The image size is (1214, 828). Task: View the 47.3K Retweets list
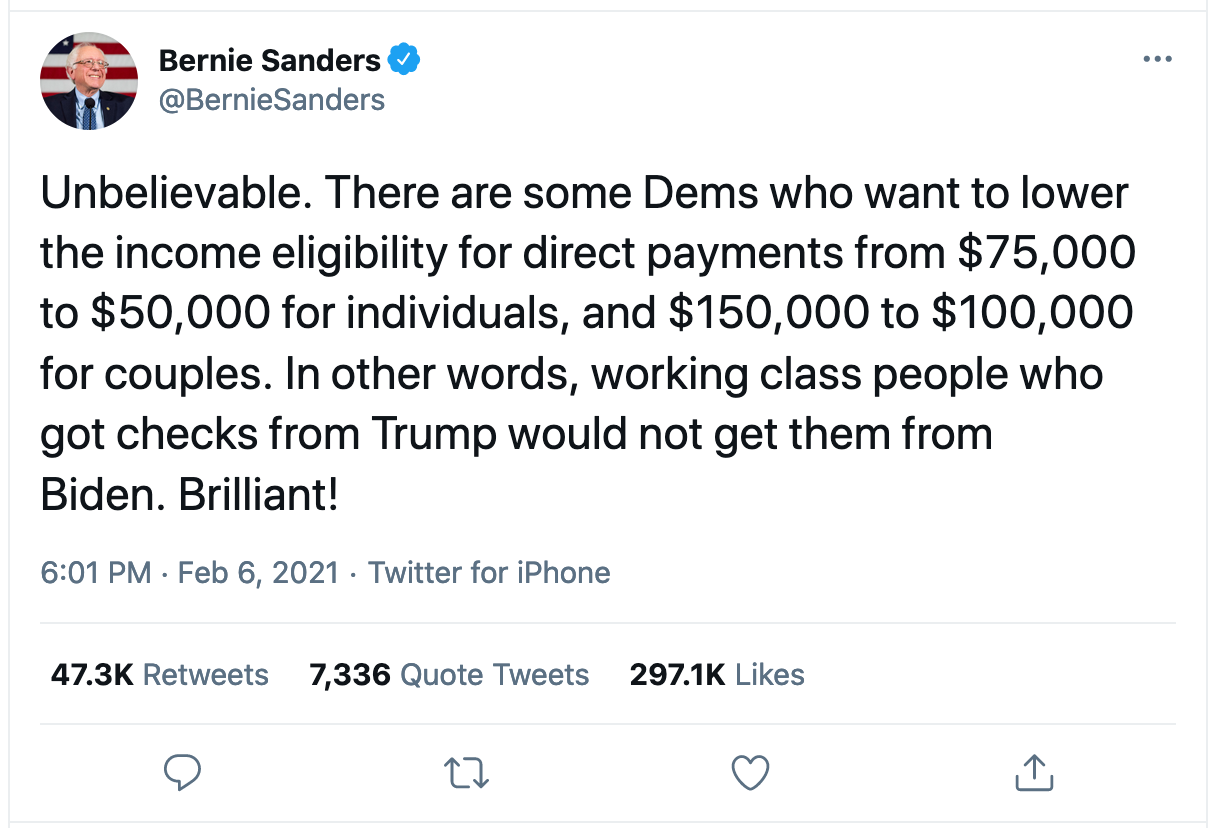(160, 675)
